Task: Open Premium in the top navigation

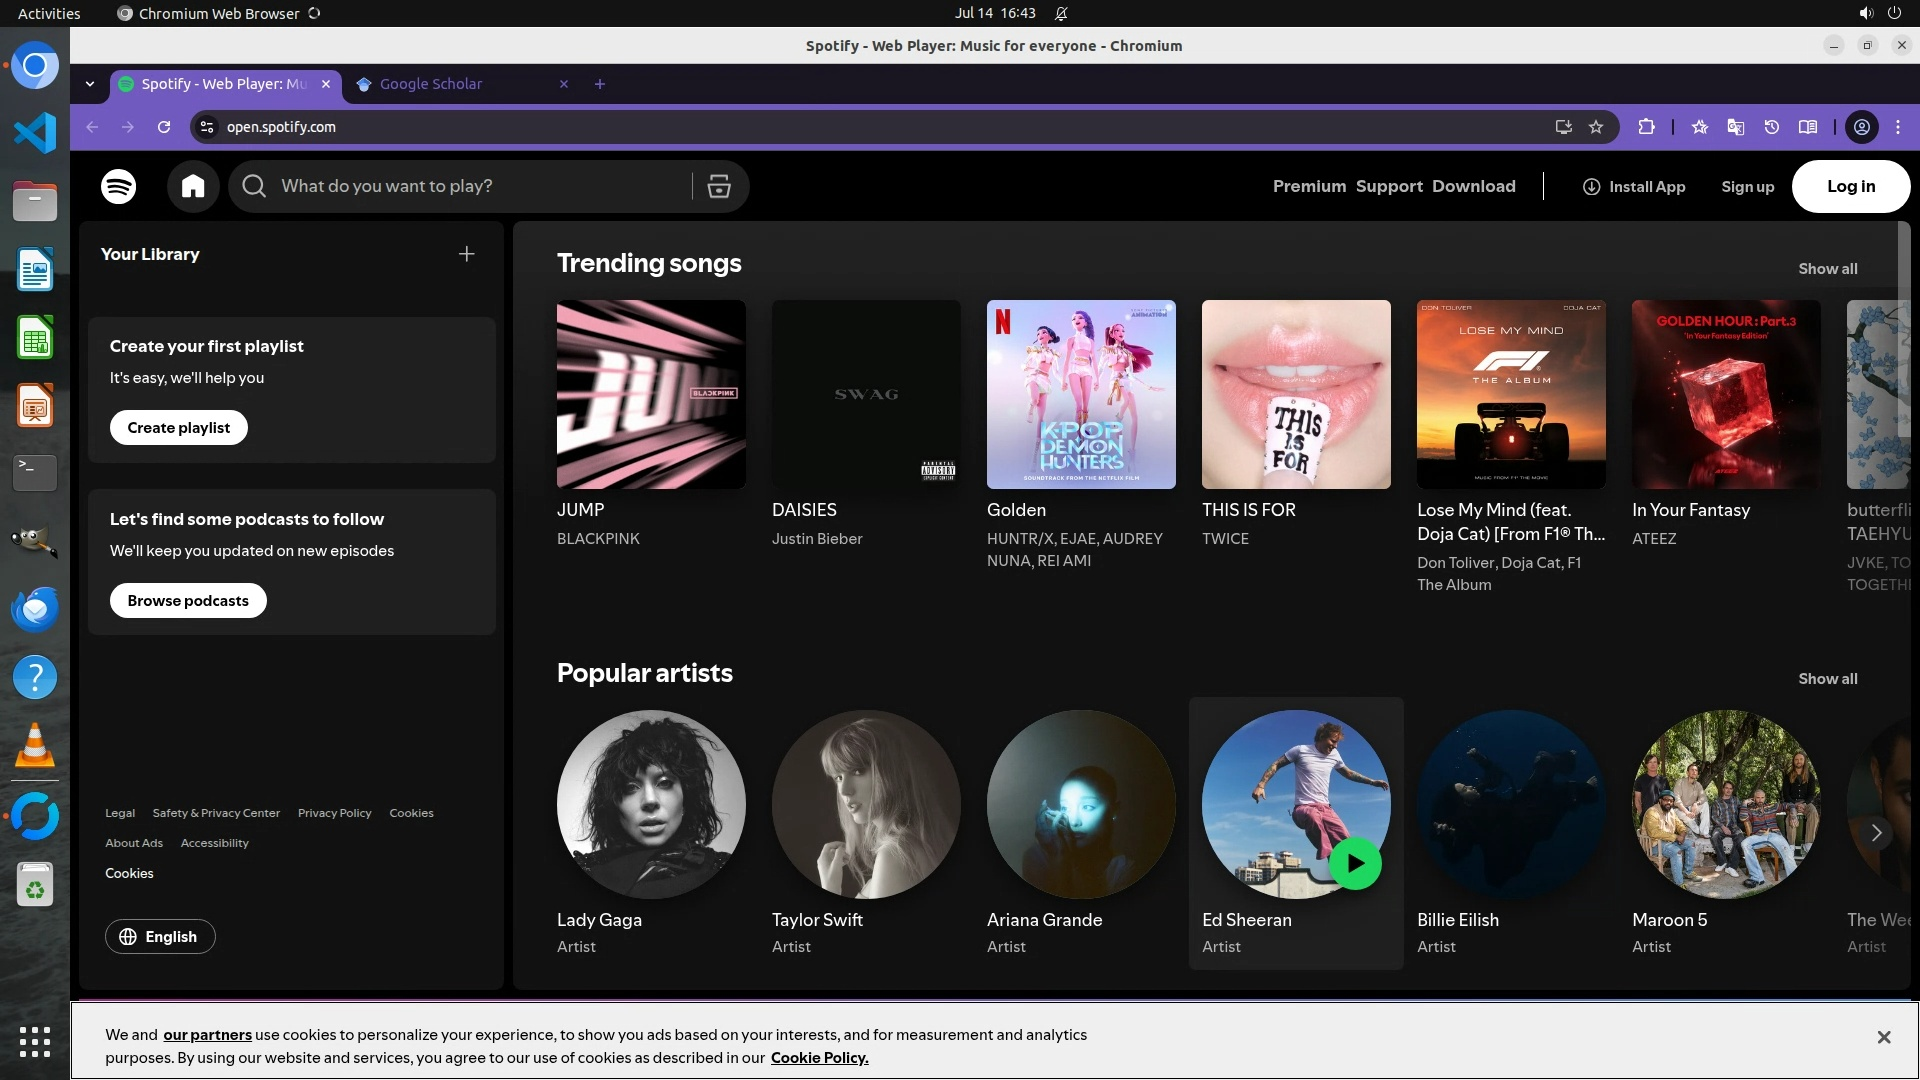Action: point(1309,187)
